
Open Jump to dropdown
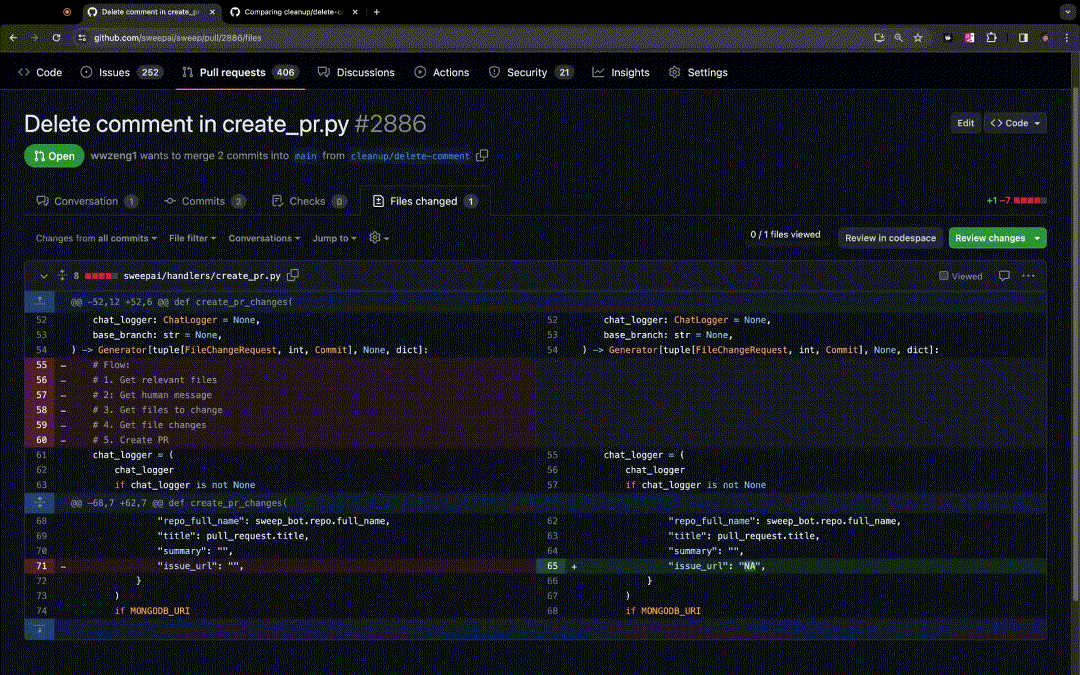tap(335, 238)
